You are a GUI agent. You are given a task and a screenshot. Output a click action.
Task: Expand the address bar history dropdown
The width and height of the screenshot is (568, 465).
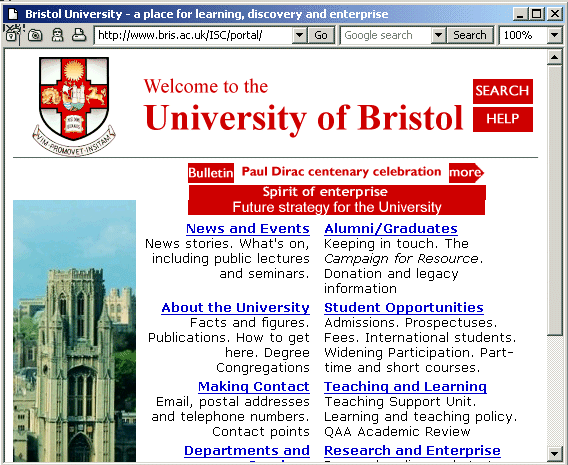299,35
